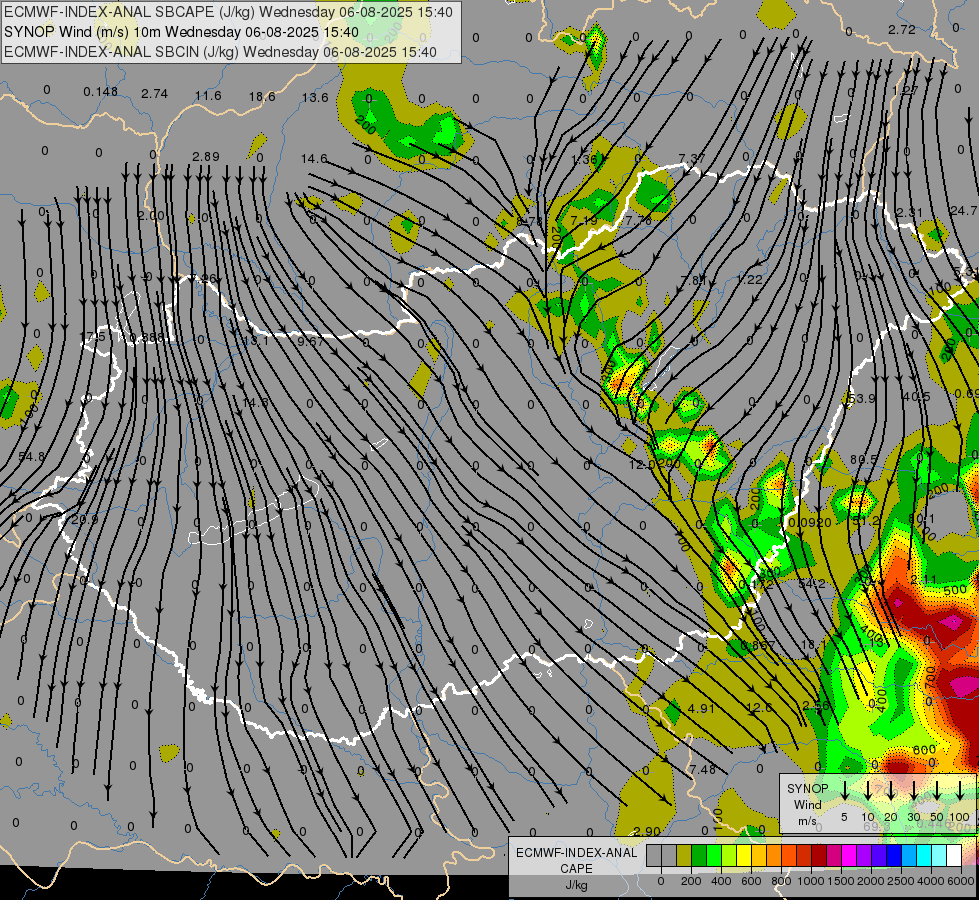Viewport: 979px width, 900px height.
Task: Click the 30 speed label in wind legend
Action: coord(913,817)
